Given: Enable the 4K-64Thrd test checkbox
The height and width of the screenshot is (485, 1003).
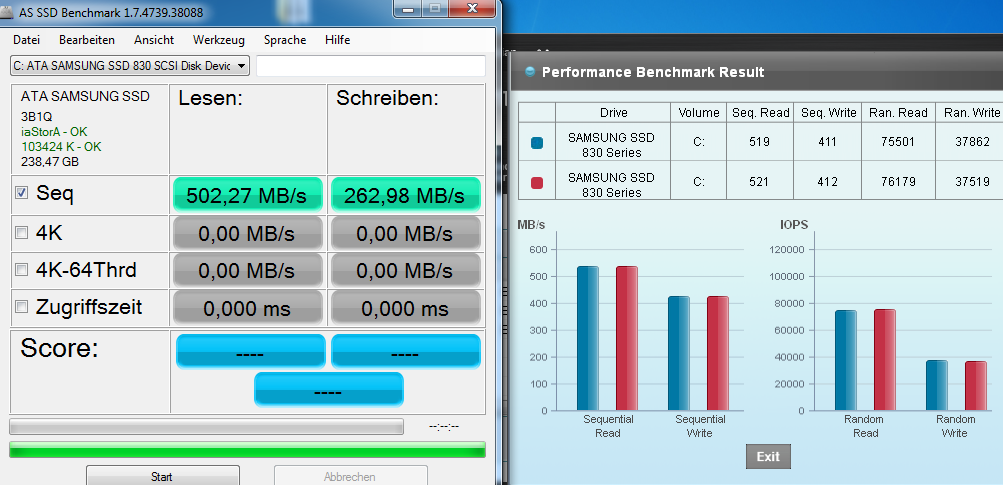Looking at the screenshot, I should pos(22,270).
